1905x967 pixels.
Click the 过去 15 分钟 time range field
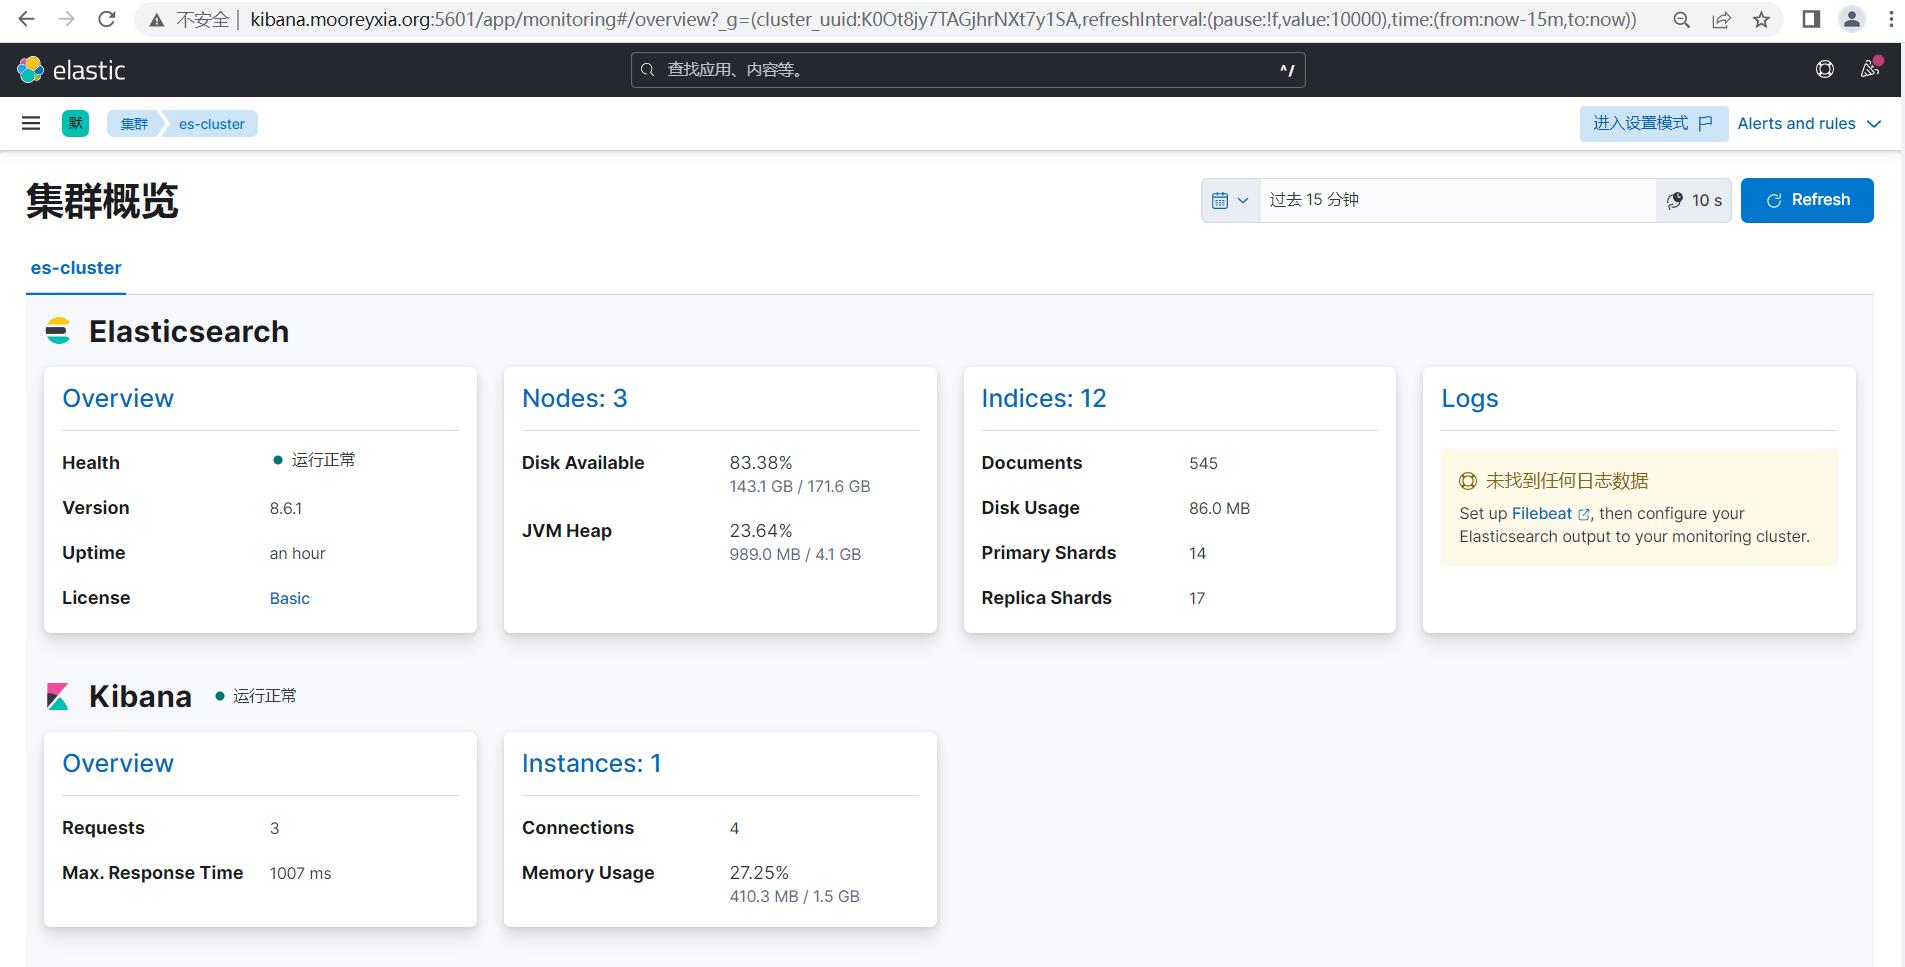pyautogui.click(x=1457, y=200)
